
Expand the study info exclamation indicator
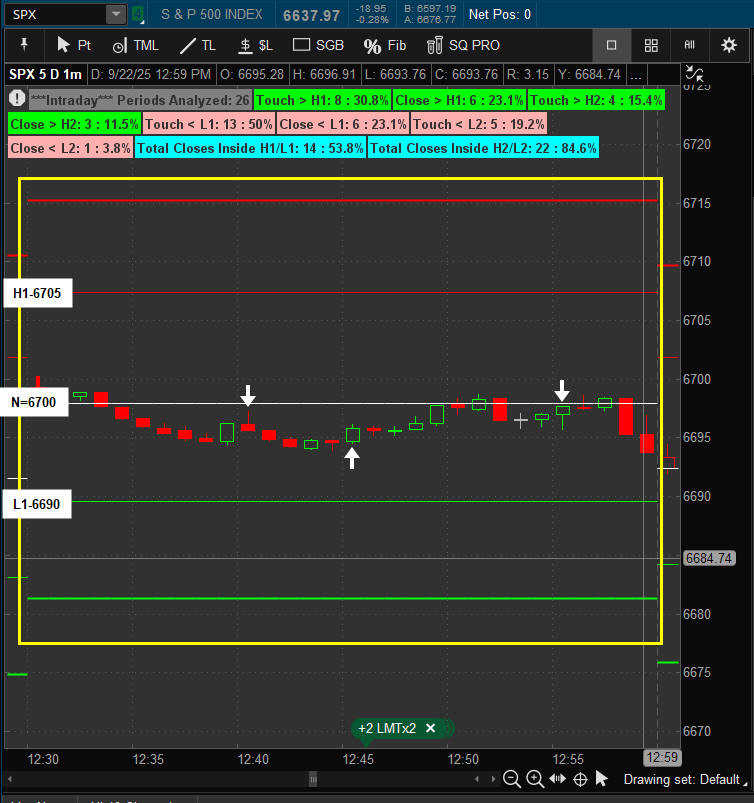[x=17, y=99]
